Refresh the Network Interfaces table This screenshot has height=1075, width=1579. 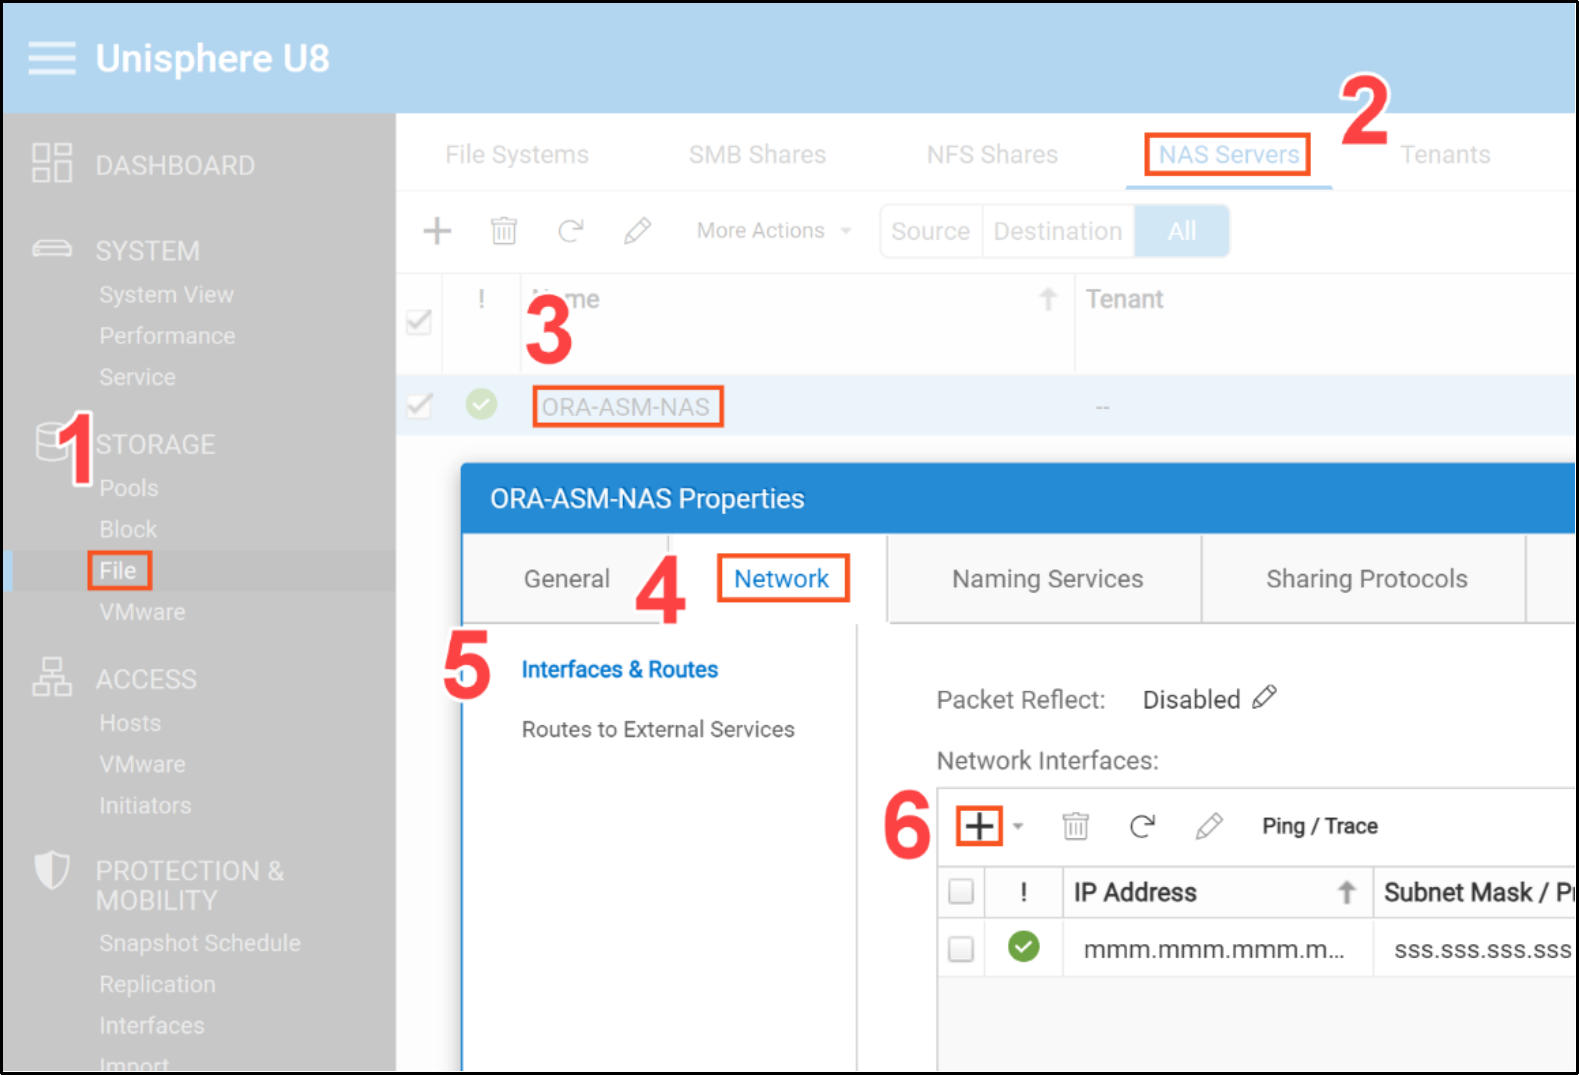pos(1142,826)
